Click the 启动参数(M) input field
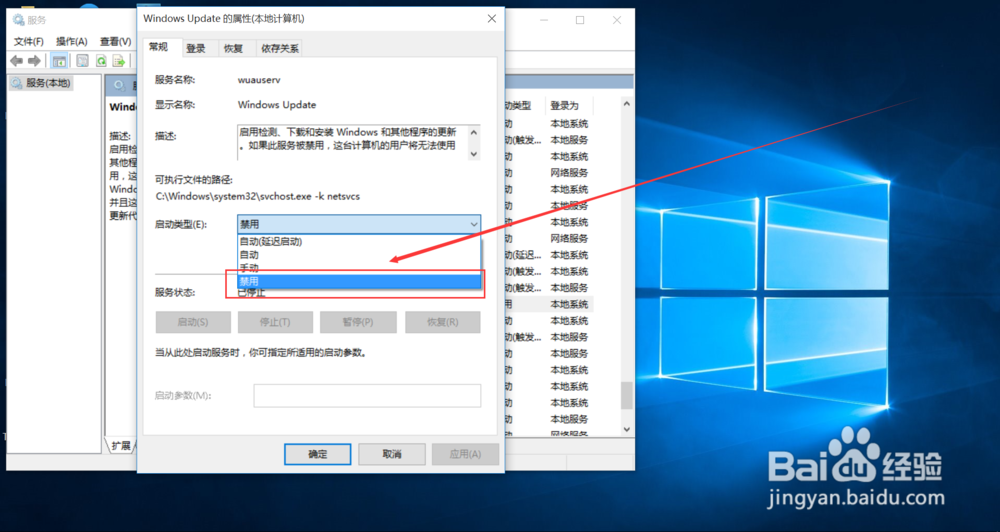Viewport: 1000px width, 532px height. (367, 395)
